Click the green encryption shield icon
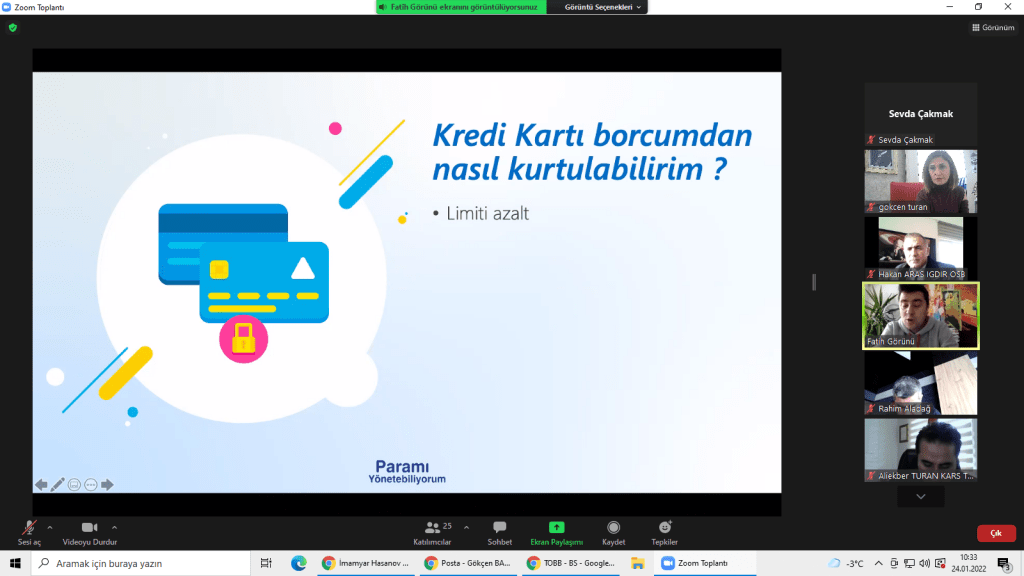Viewport: 1024px width, 576px height. pos(13,27)
